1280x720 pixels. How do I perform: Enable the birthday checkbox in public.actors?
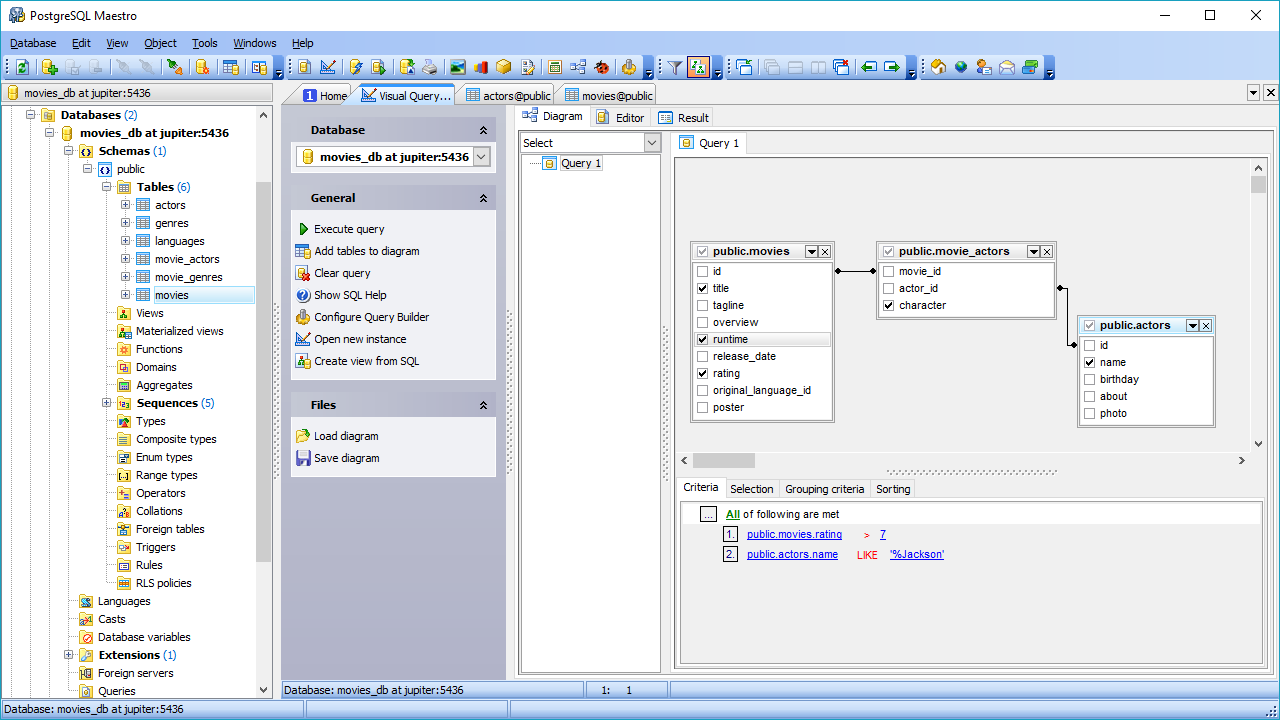click(x=1089, y=379)
